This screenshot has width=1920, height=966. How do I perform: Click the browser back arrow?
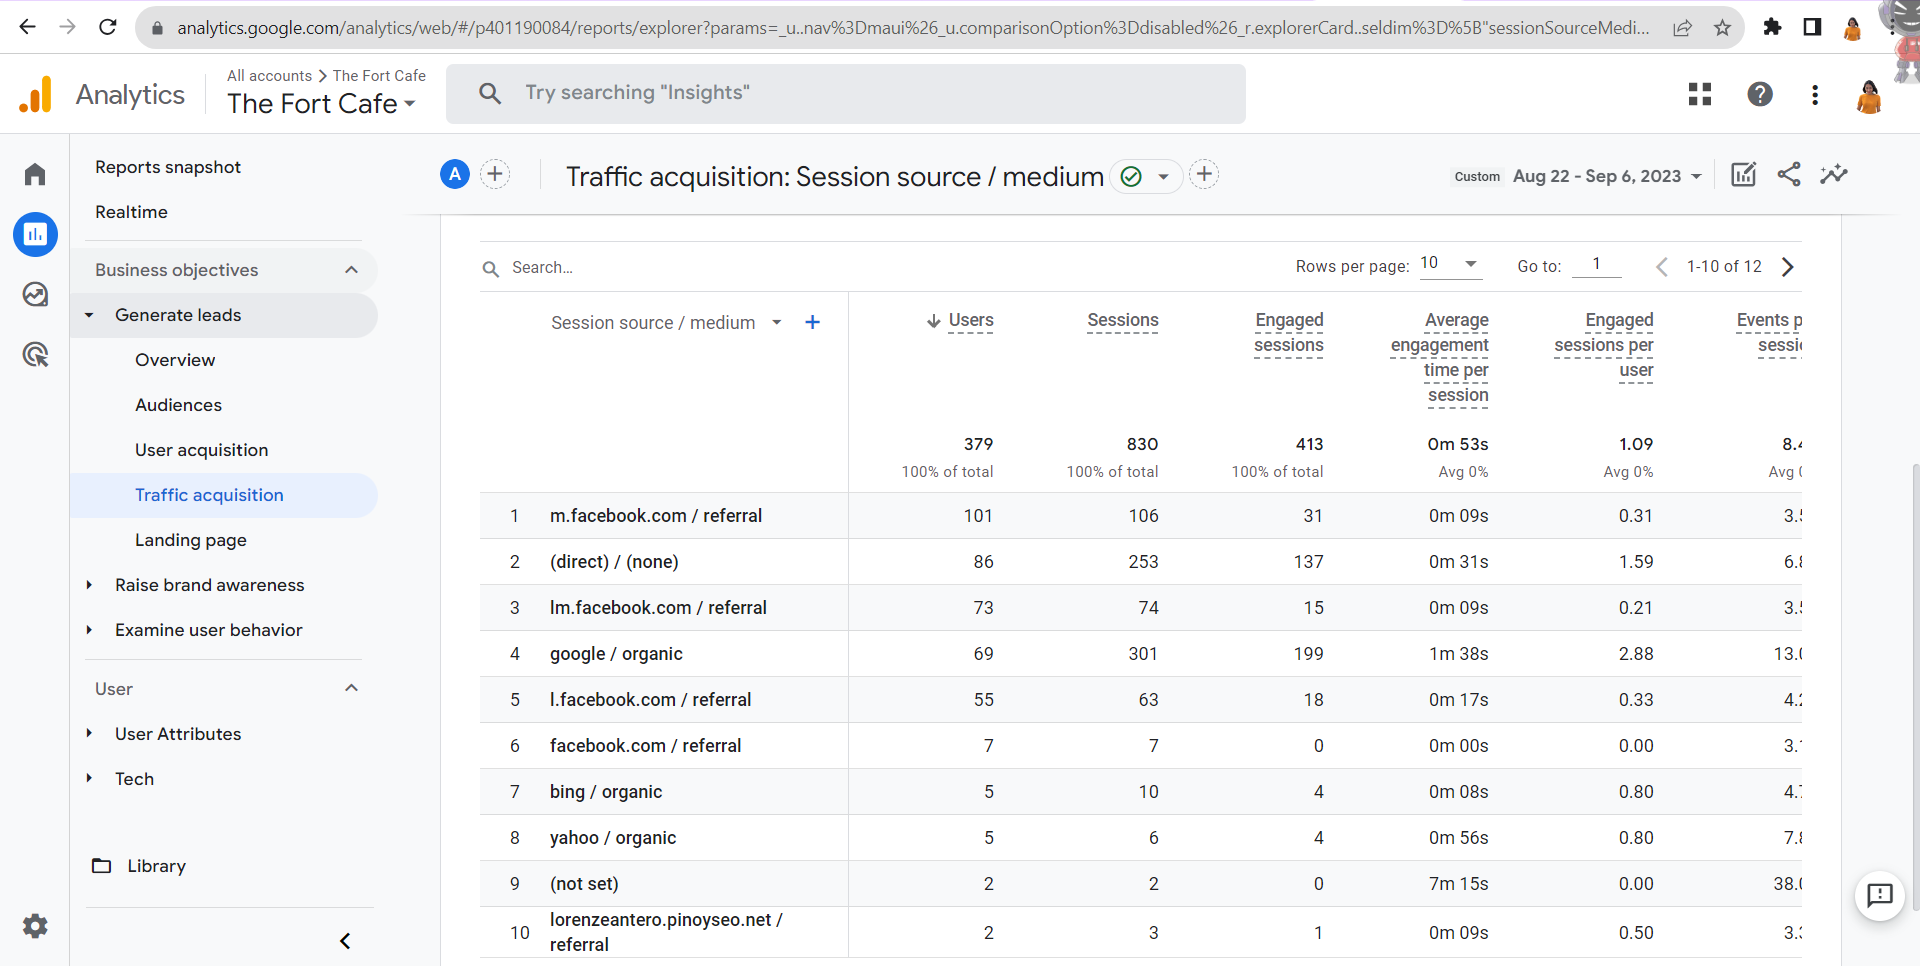coord(27,27)
